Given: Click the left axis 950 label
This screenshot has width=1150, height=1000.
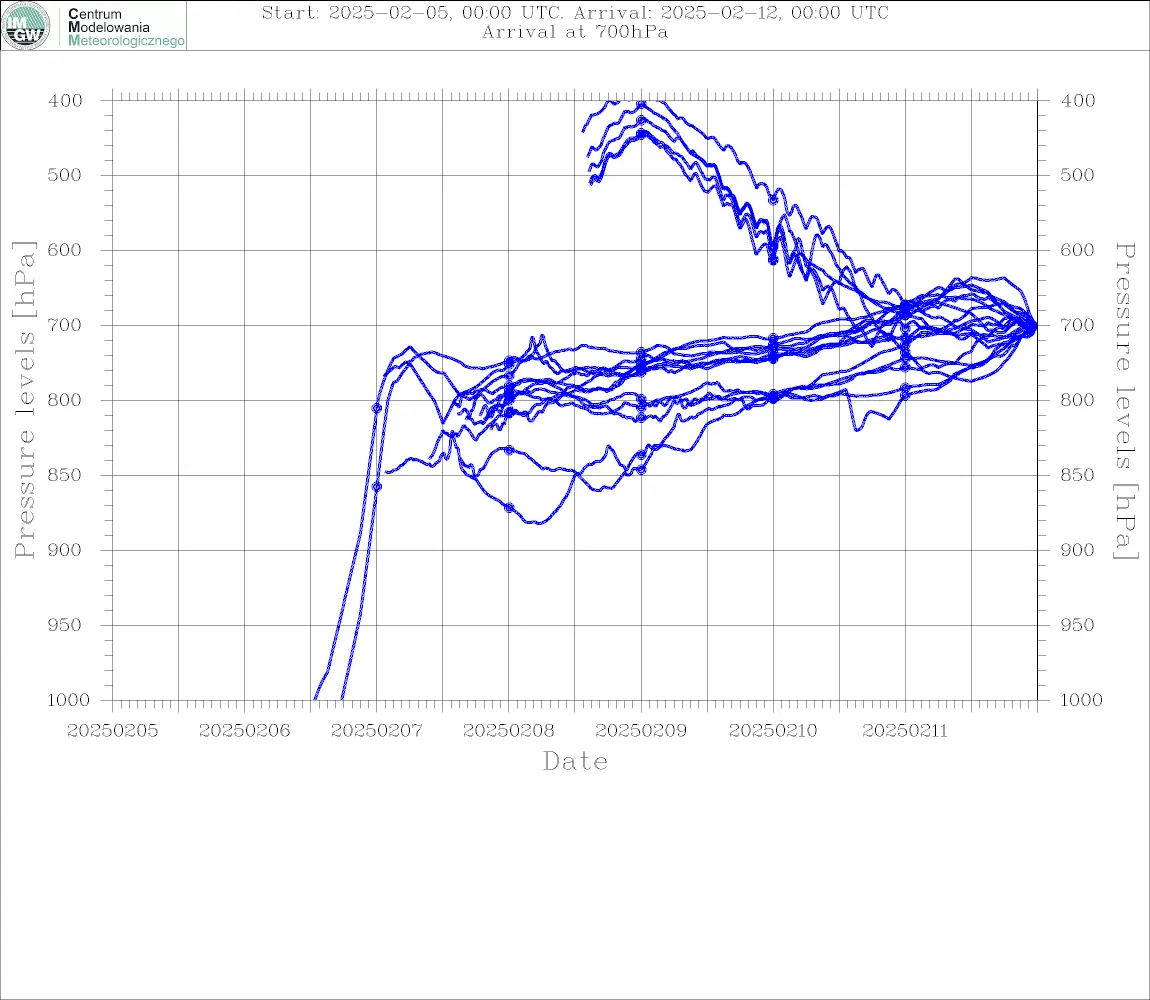Looking at the screenshot, I should 65,625.
